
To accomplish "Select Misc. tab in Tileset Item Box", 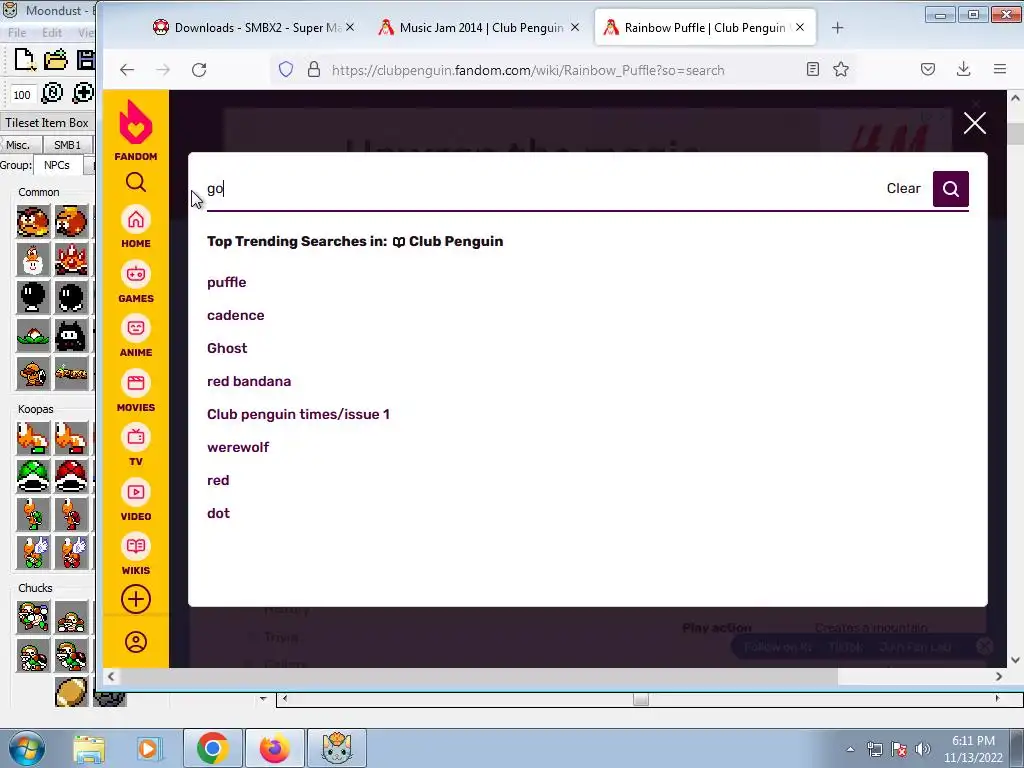I will 18,145.
